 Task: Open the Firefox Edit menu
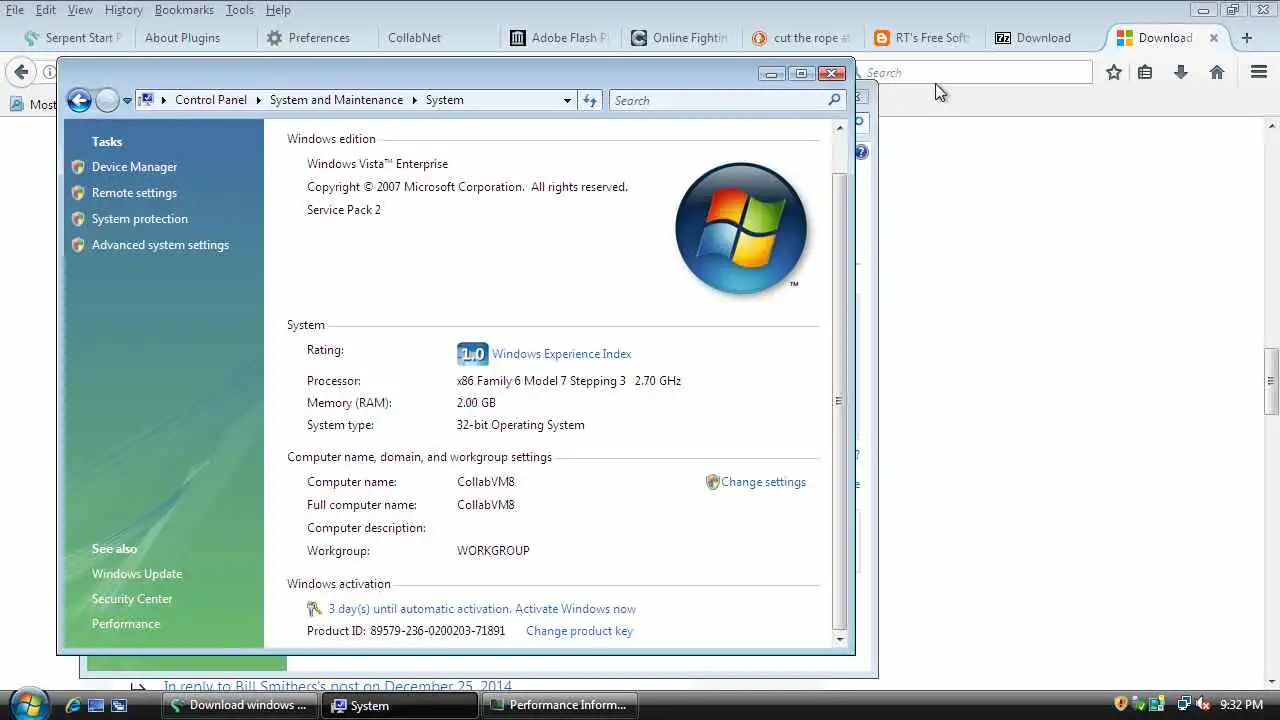[46, 10]
